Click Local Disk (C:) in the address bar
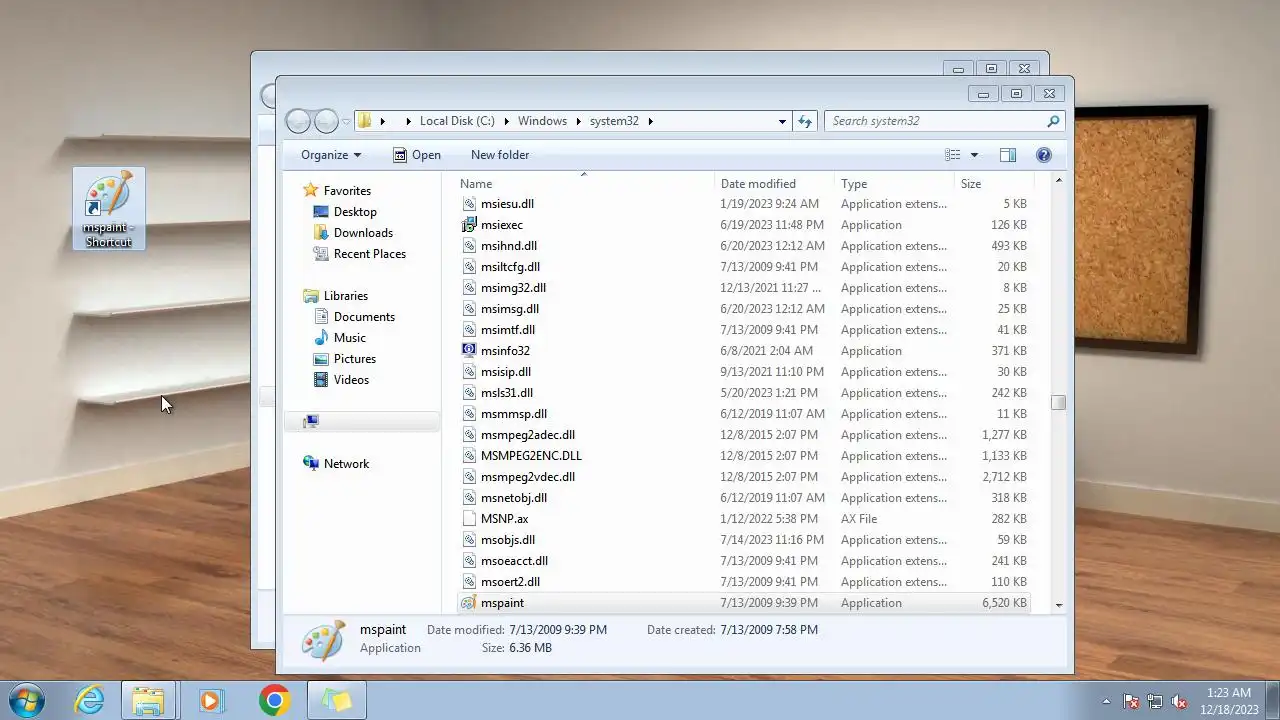This screenshot has width=1280, height=720. (x=457, y=121)
